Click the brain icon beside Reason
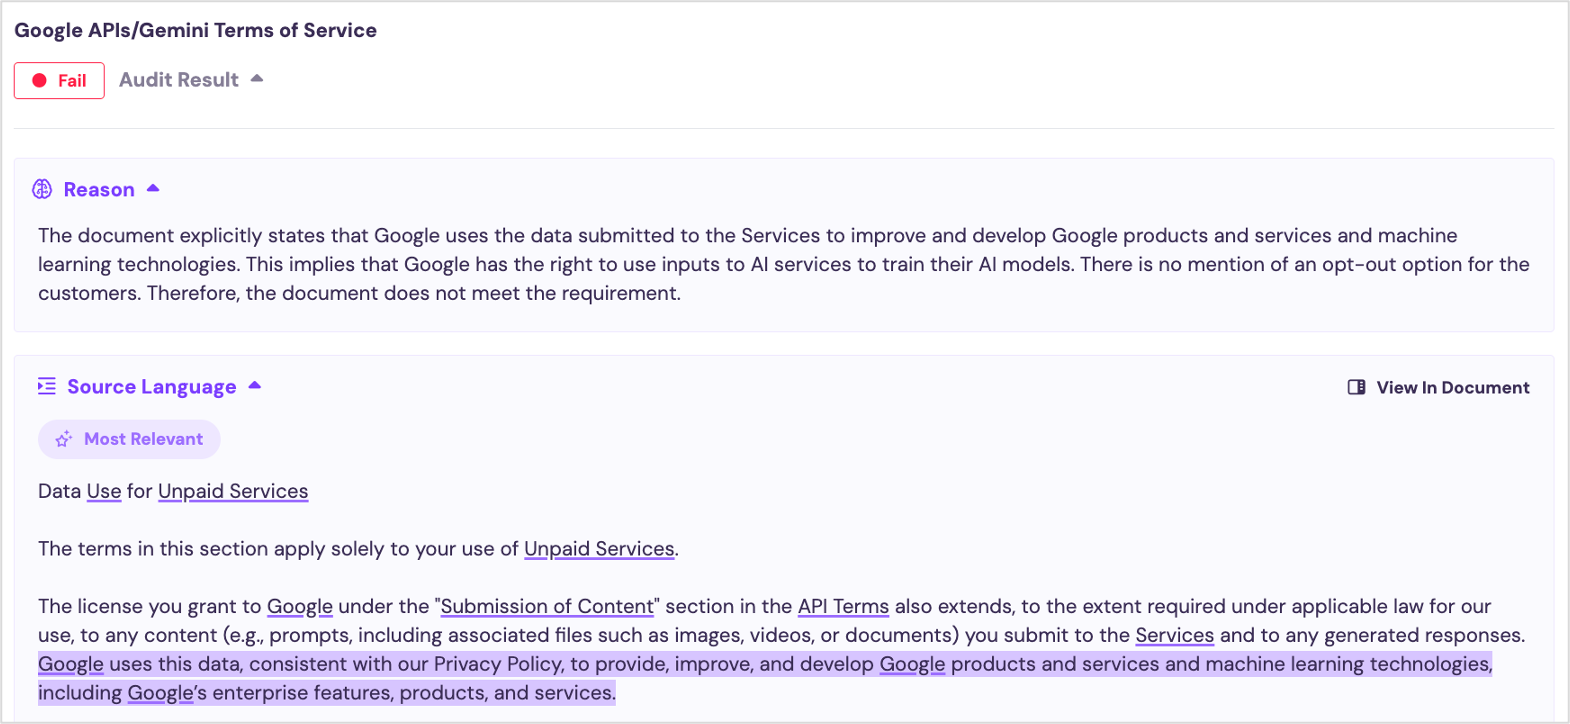This screenshot has width=1570, height=724. (x=42, y=189)
